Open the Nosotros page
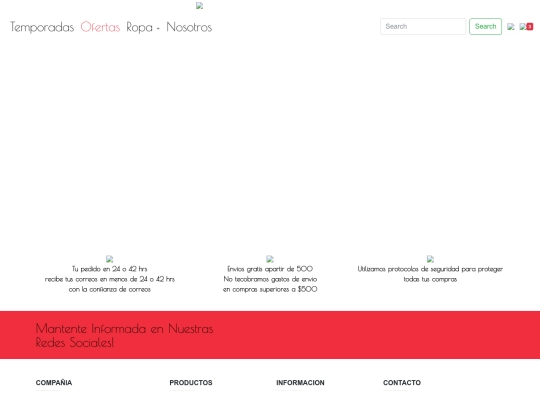Image resolution: width=540 pixels, height=405 pixels. (x=189, y=27)
